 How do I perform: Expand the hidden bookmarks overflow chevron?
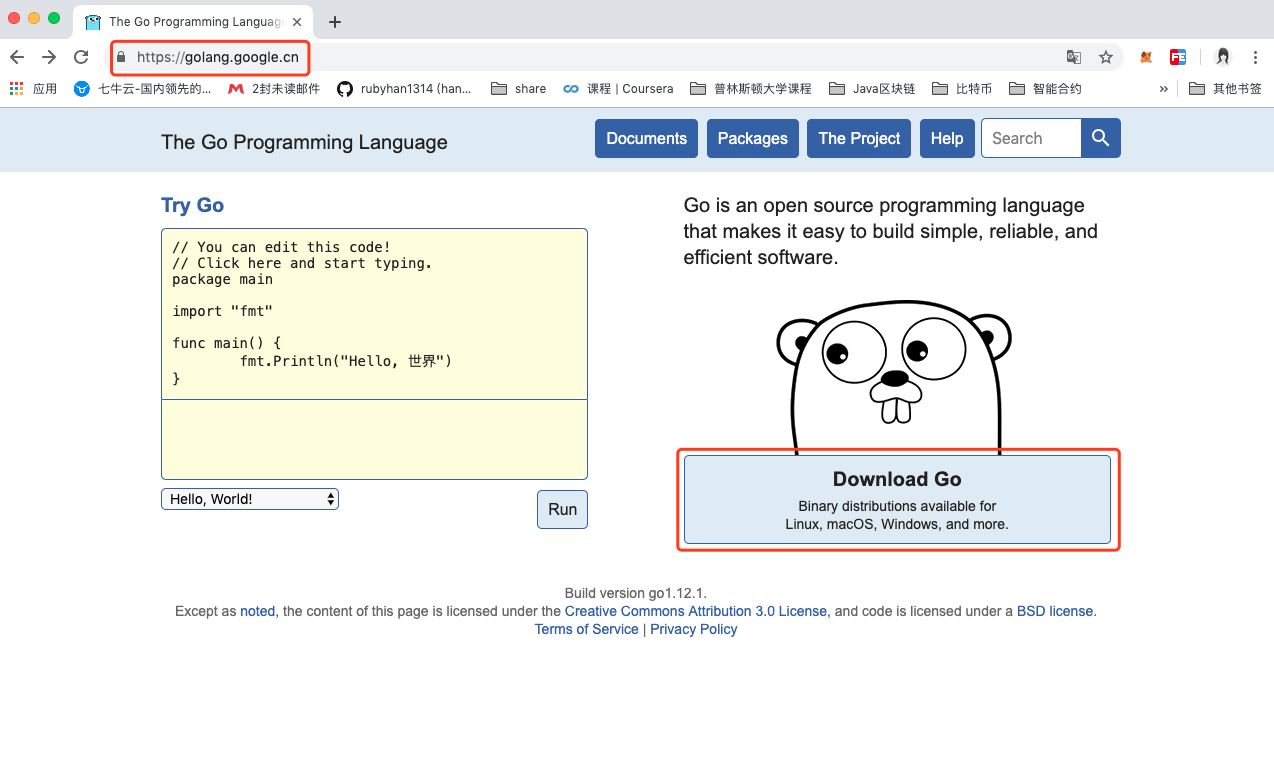pos(1163,89)
